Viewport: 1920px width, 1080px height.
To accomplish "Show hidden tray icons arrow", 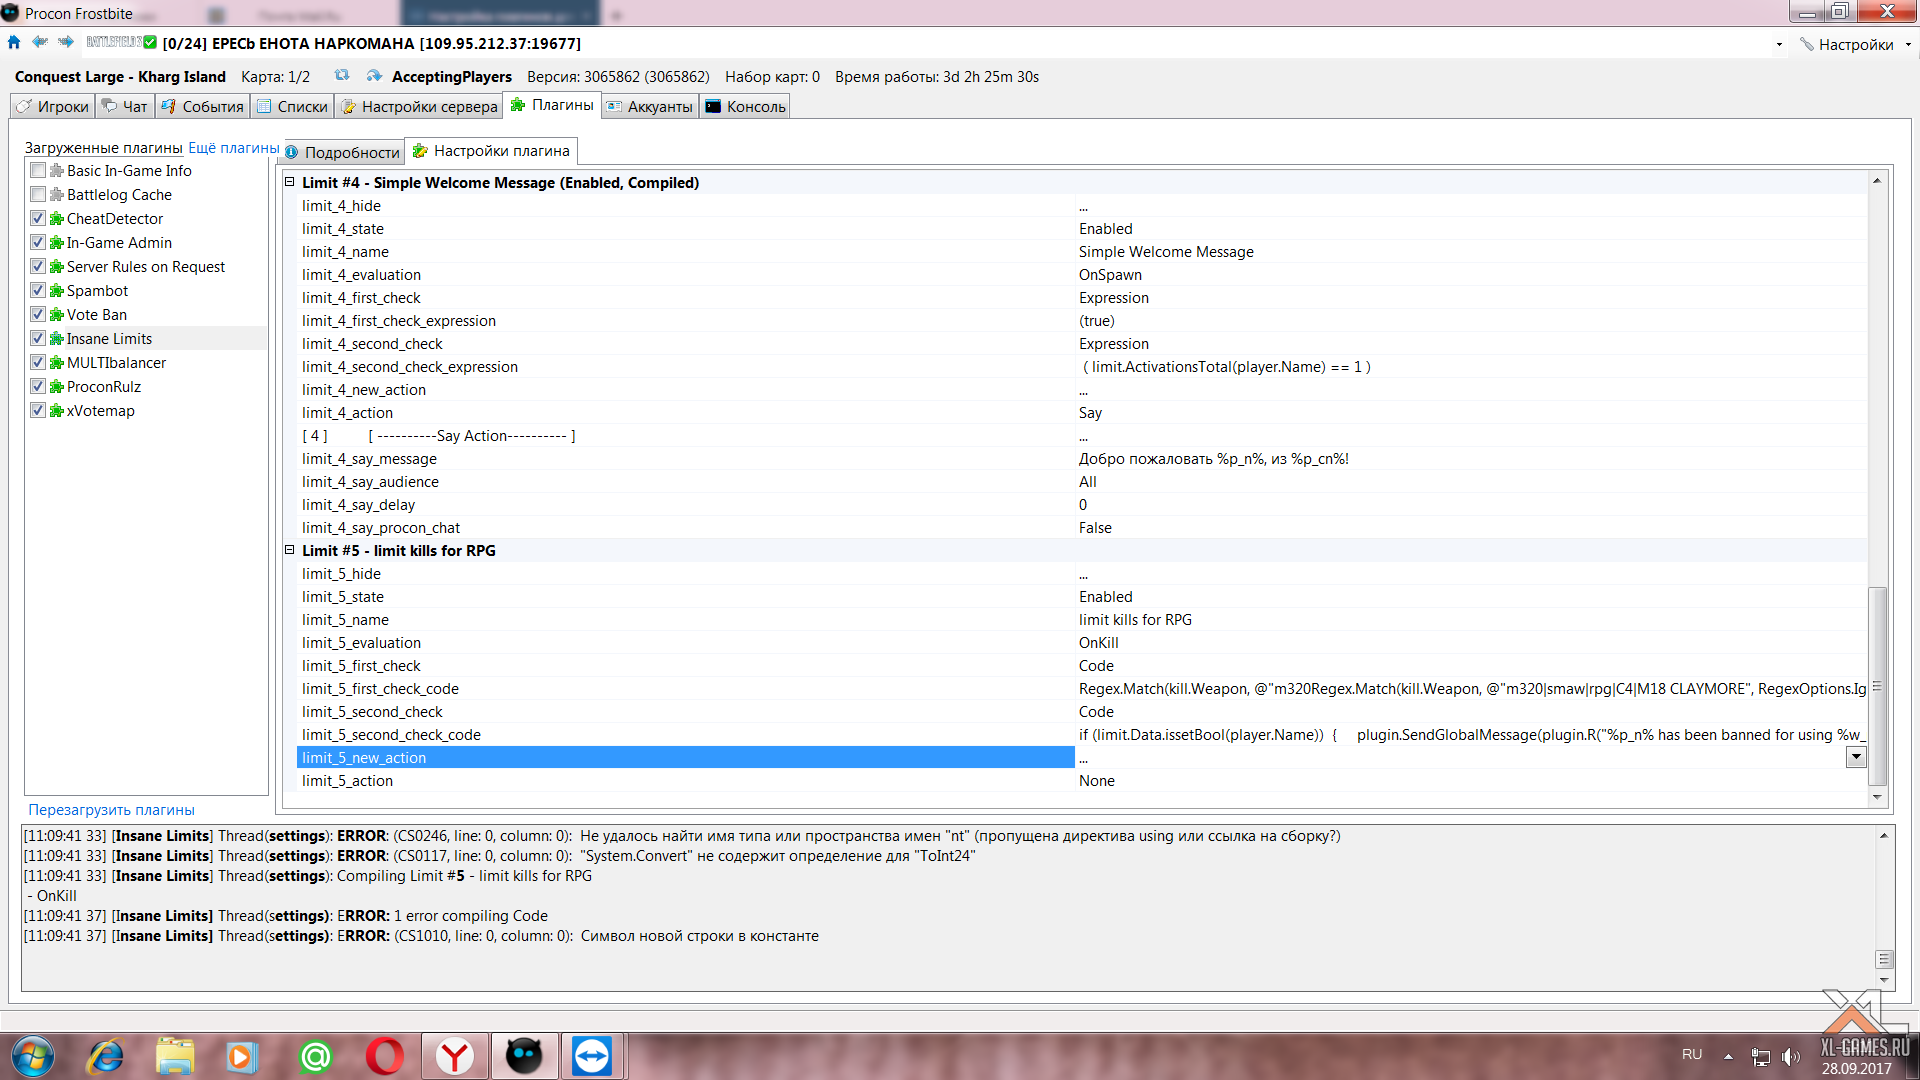I will pyautogui.click(x=1728, y=1056).
